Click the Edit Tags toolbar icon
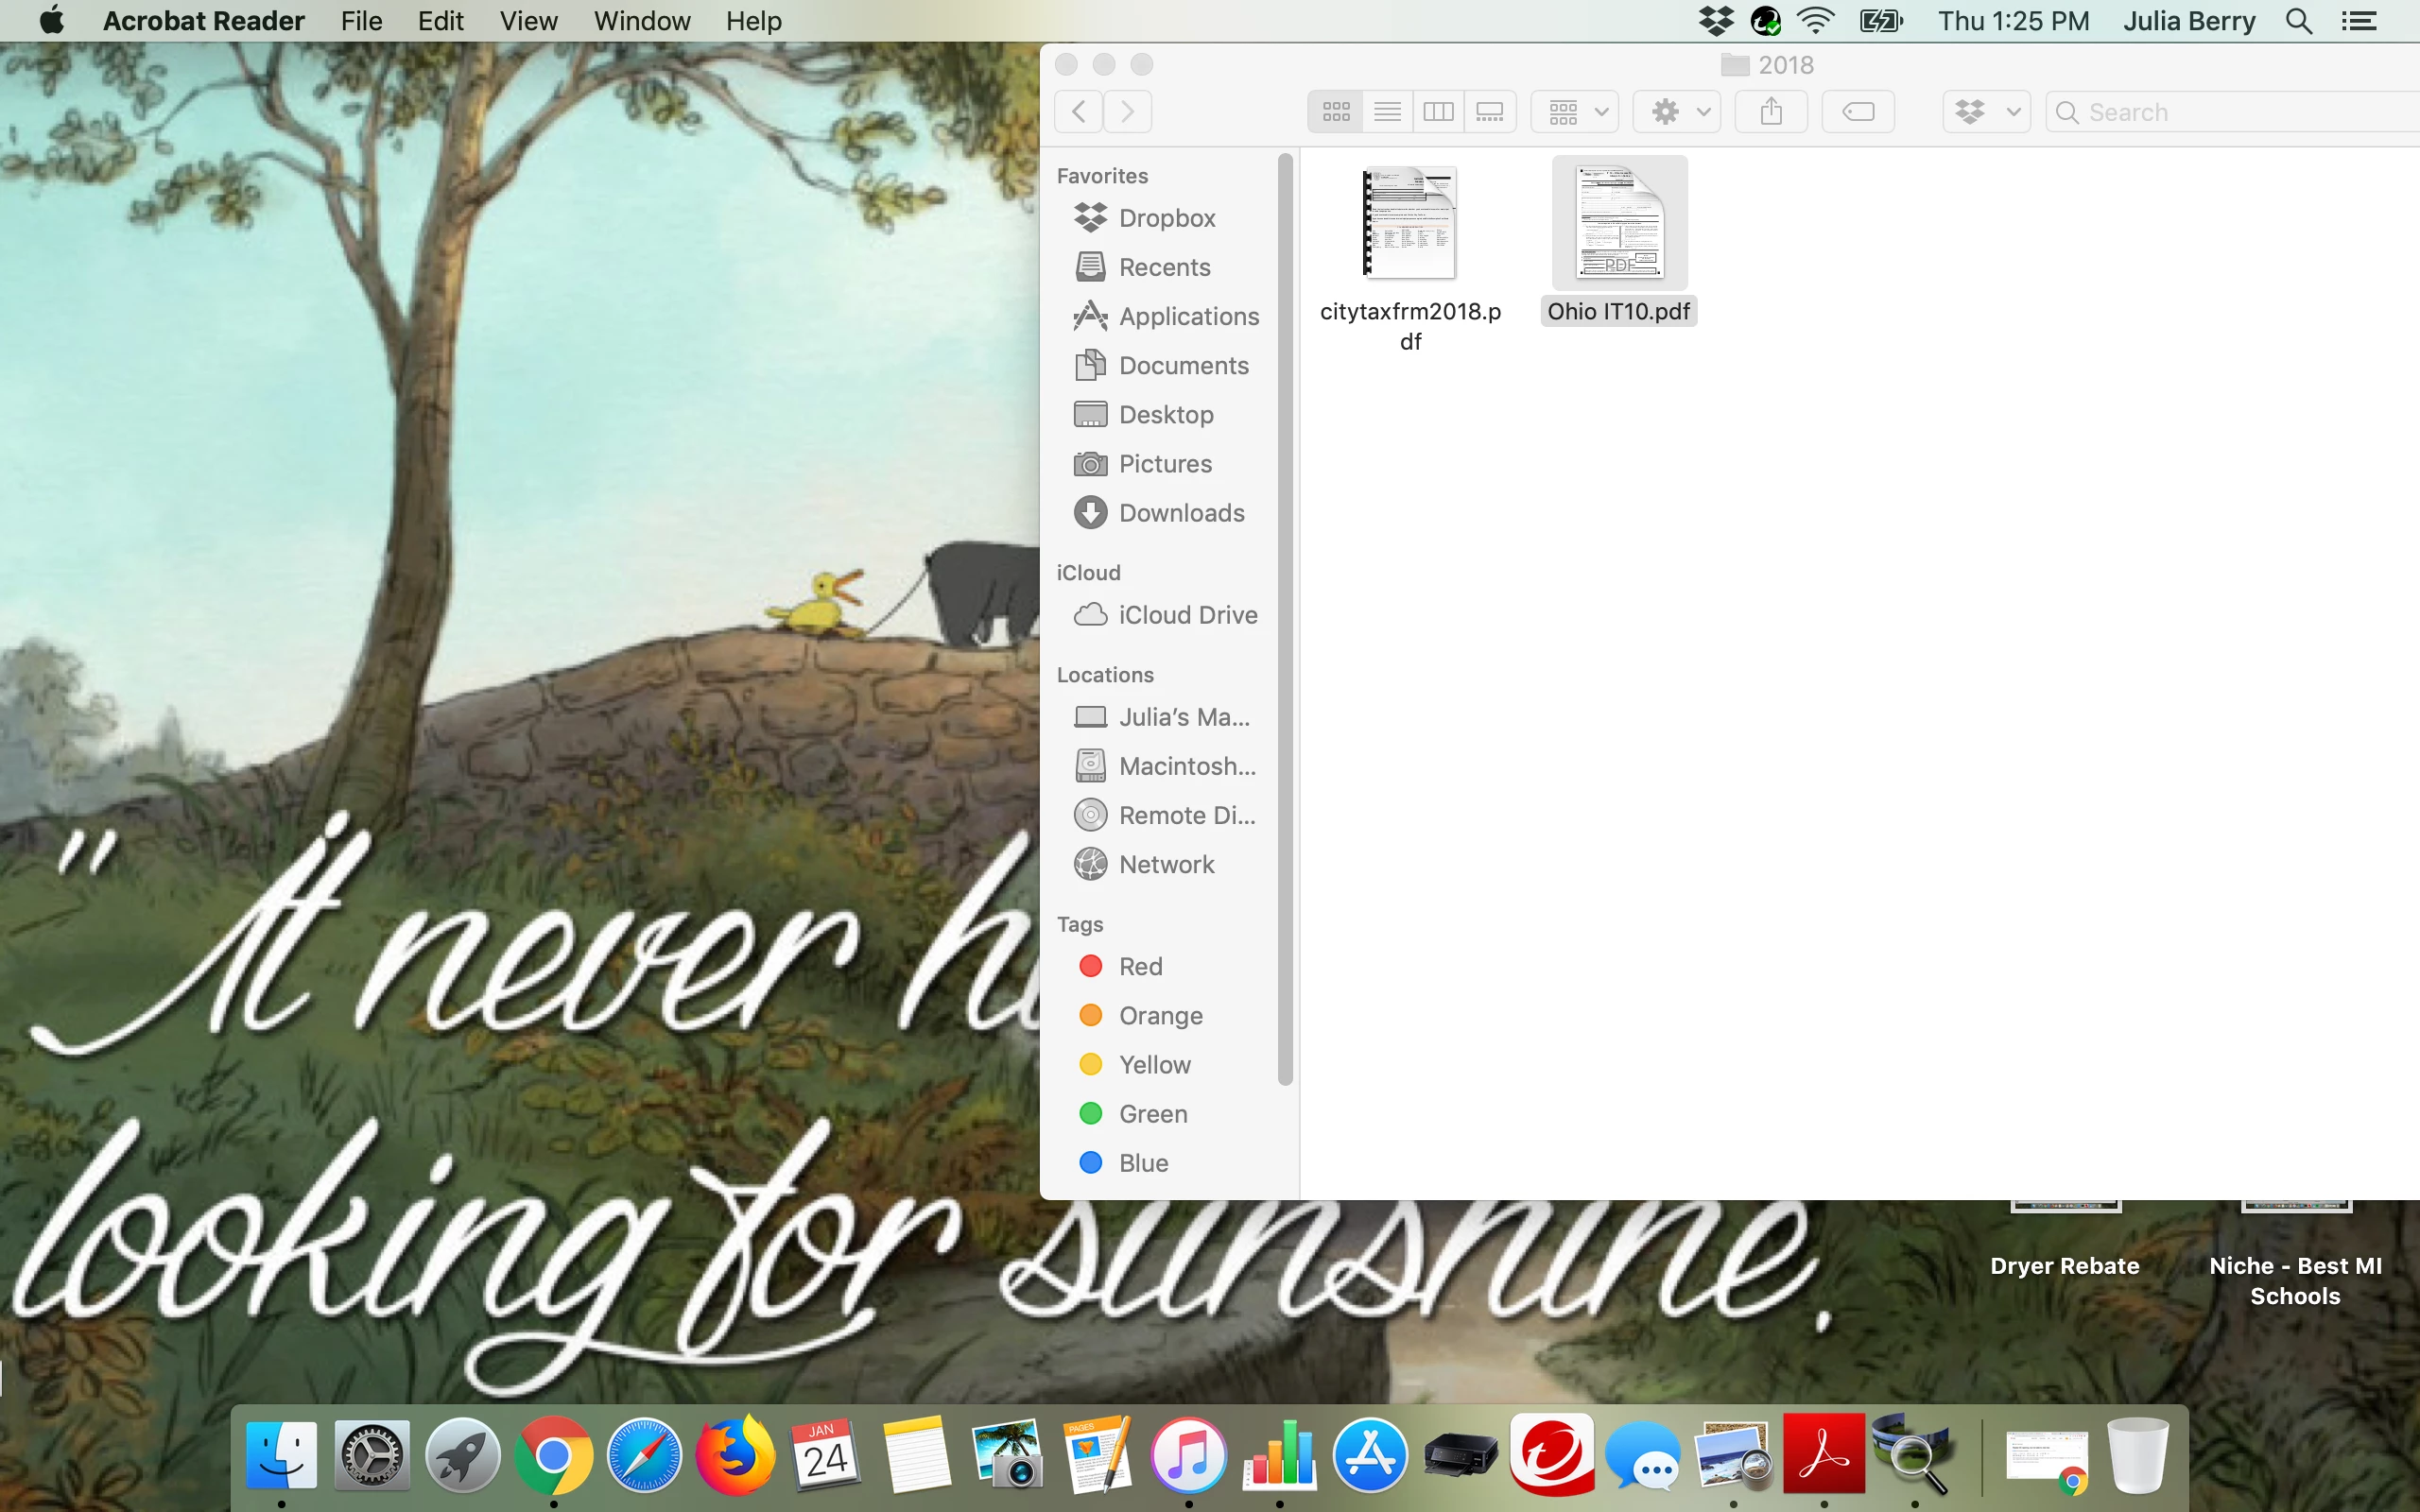The height and width of the screenshot is (1512, 2420). [1858, 112]
